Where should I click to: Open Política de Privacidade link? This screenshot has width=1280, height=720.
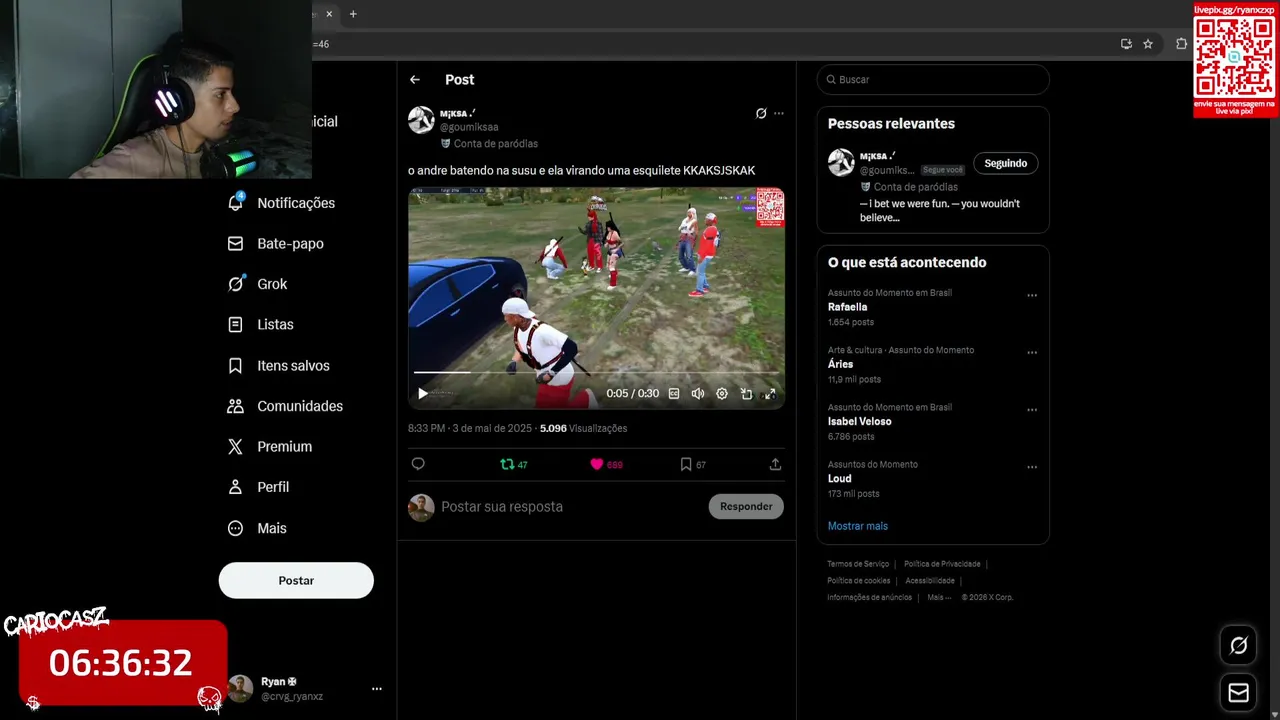click(x=942, y=564)
